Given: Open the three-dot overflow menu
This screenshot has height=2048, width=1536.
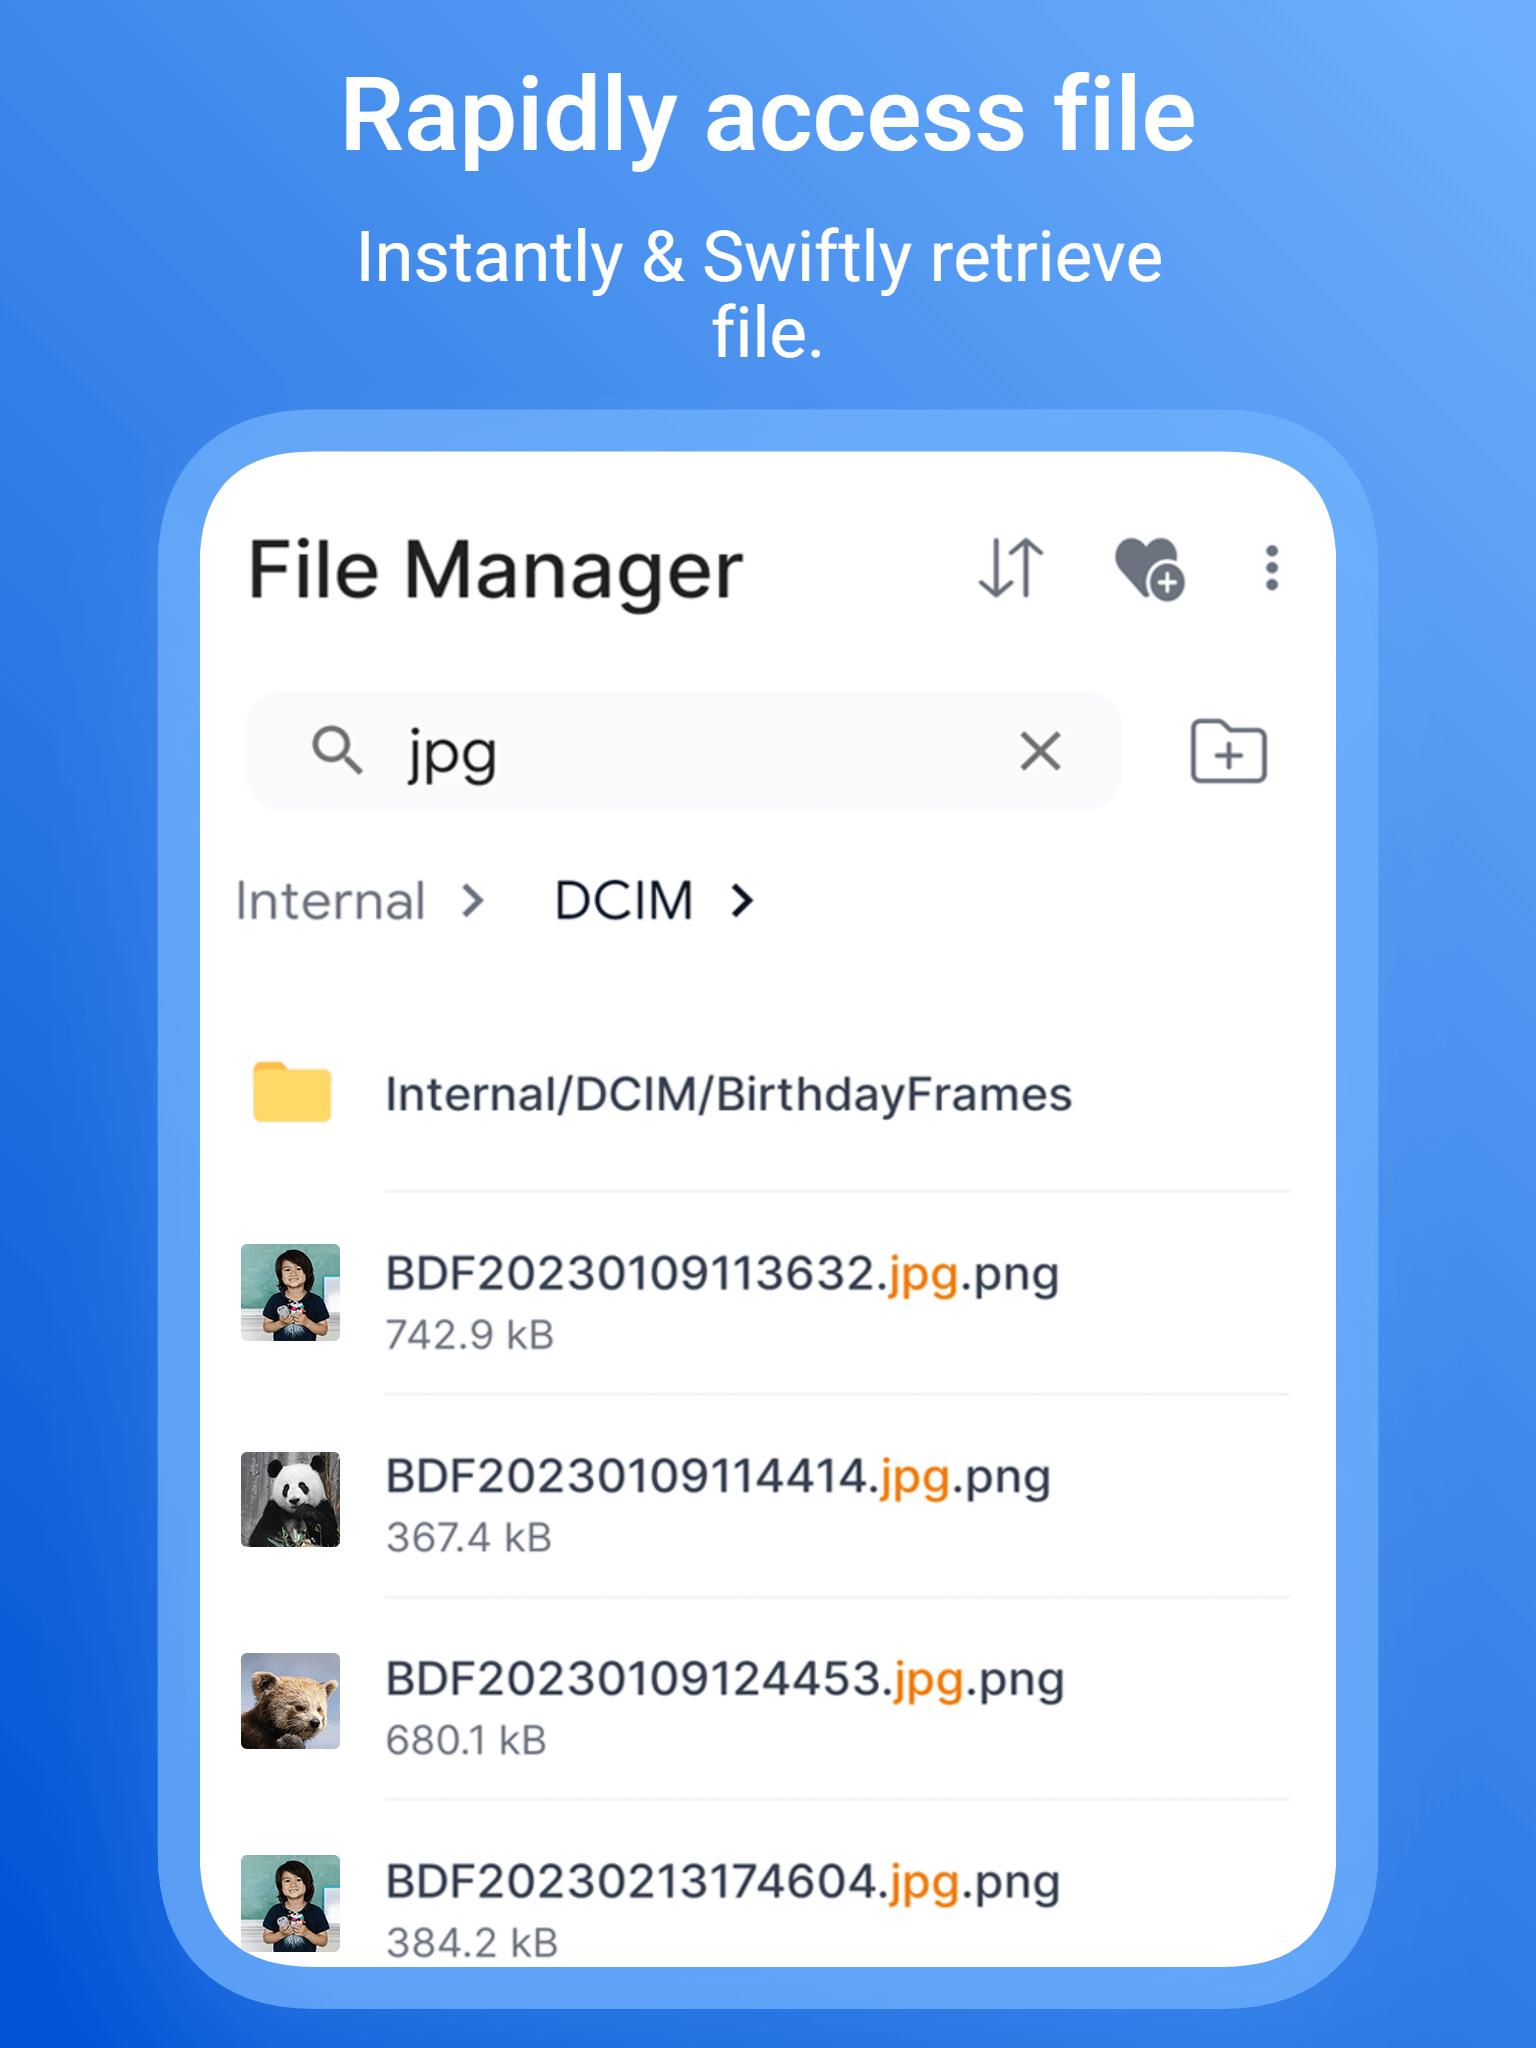Looking at the screenshot, I should [1271, 568].
